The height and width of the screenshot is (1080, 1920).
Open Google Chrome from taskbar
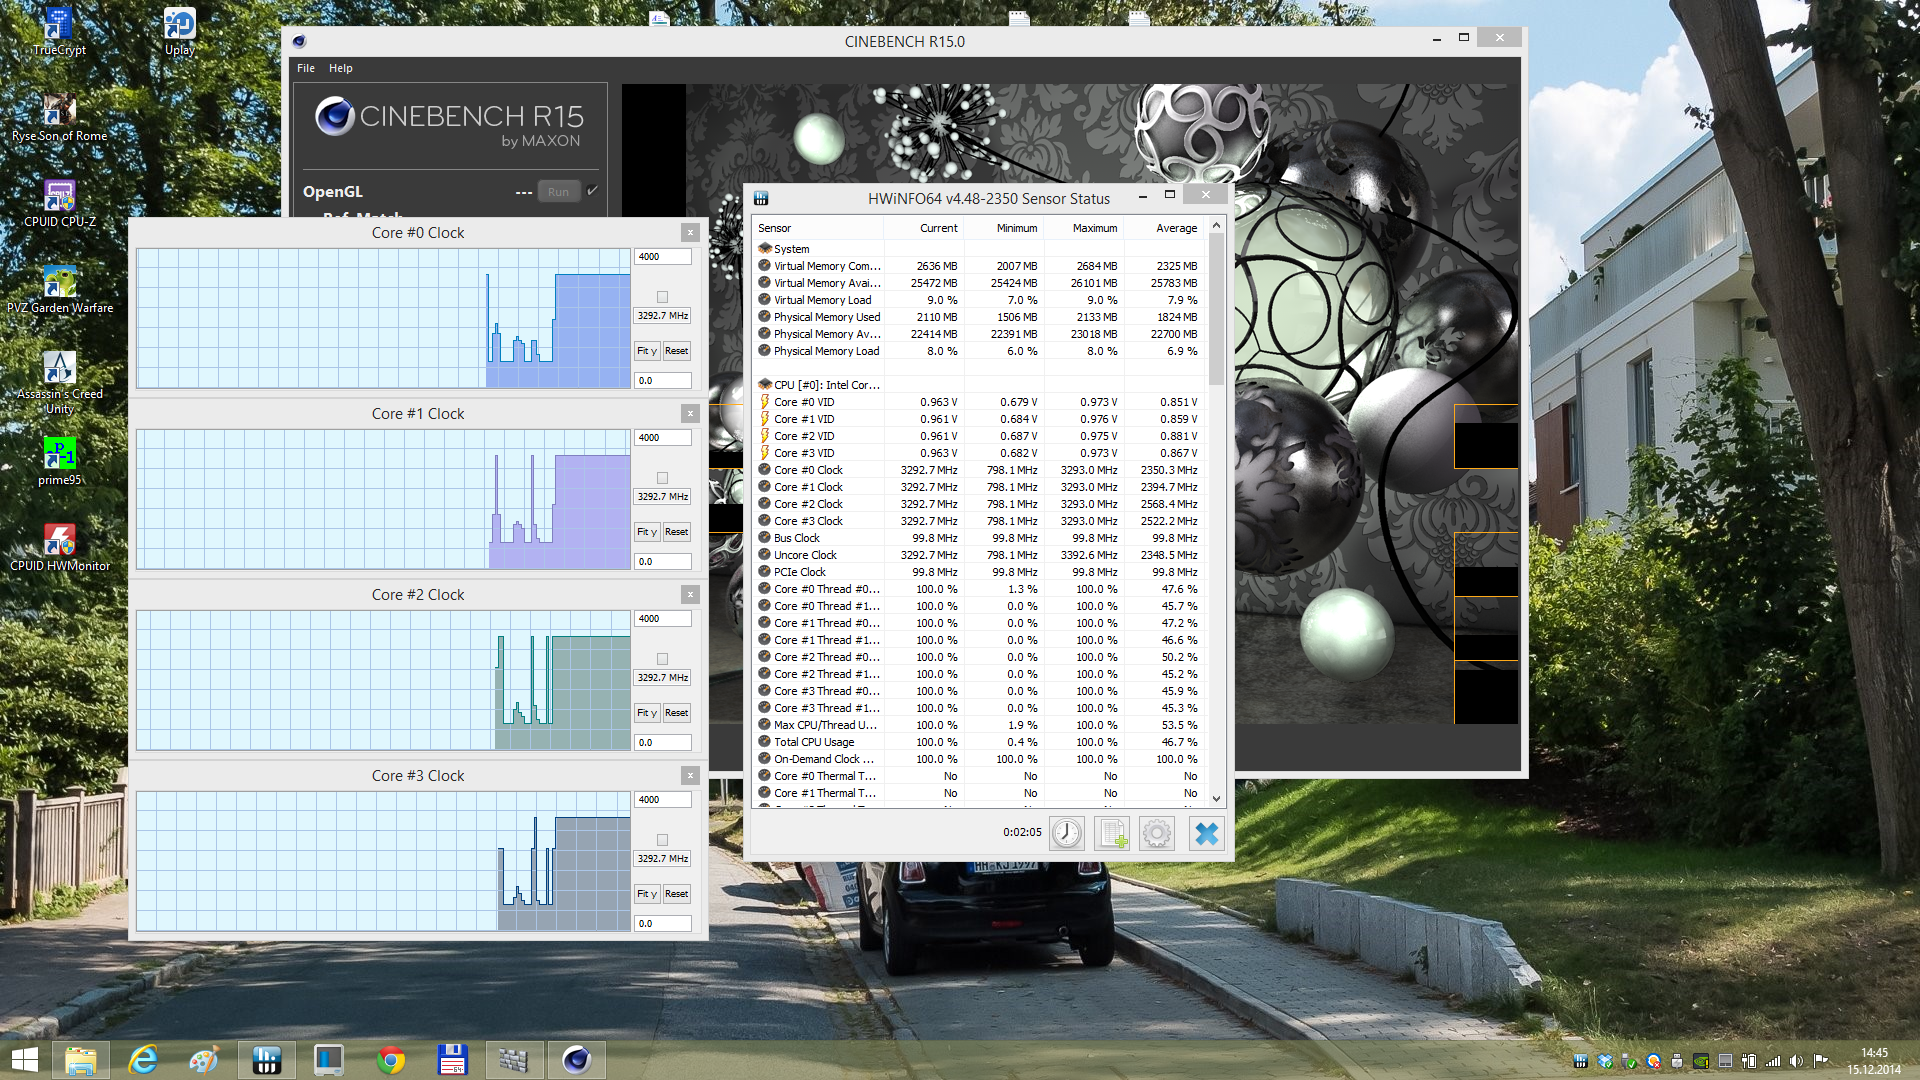pyautogui.click(x=391, y=1060)
